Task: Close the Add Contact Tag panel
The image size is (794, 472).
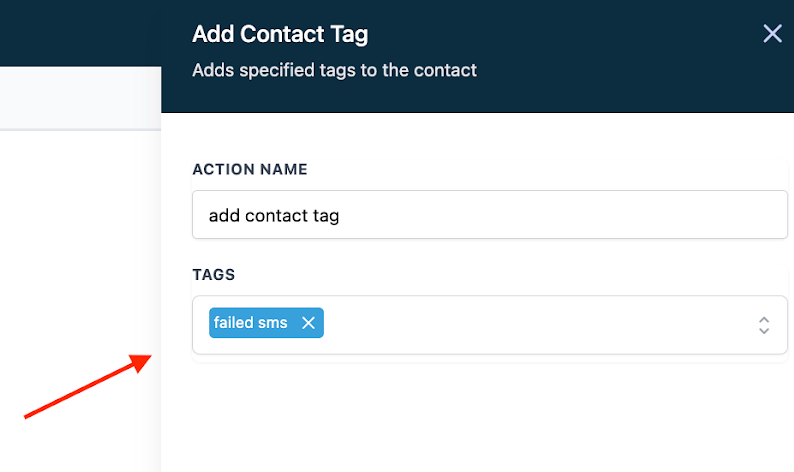Action: pos(772,34)
